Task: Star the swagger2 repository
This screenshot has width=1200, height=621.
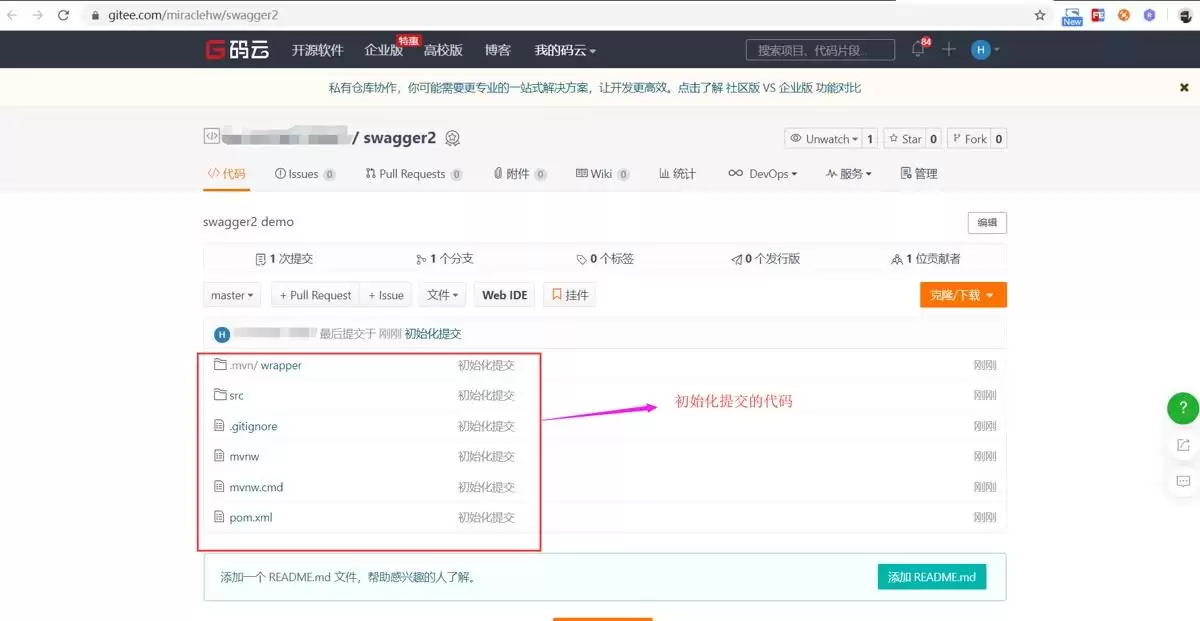Action: [x=905, y=138]
